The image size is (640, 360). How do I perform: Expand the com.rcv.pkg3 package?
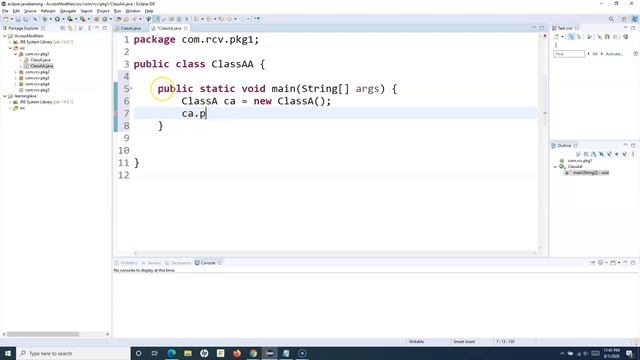[16, 78]
